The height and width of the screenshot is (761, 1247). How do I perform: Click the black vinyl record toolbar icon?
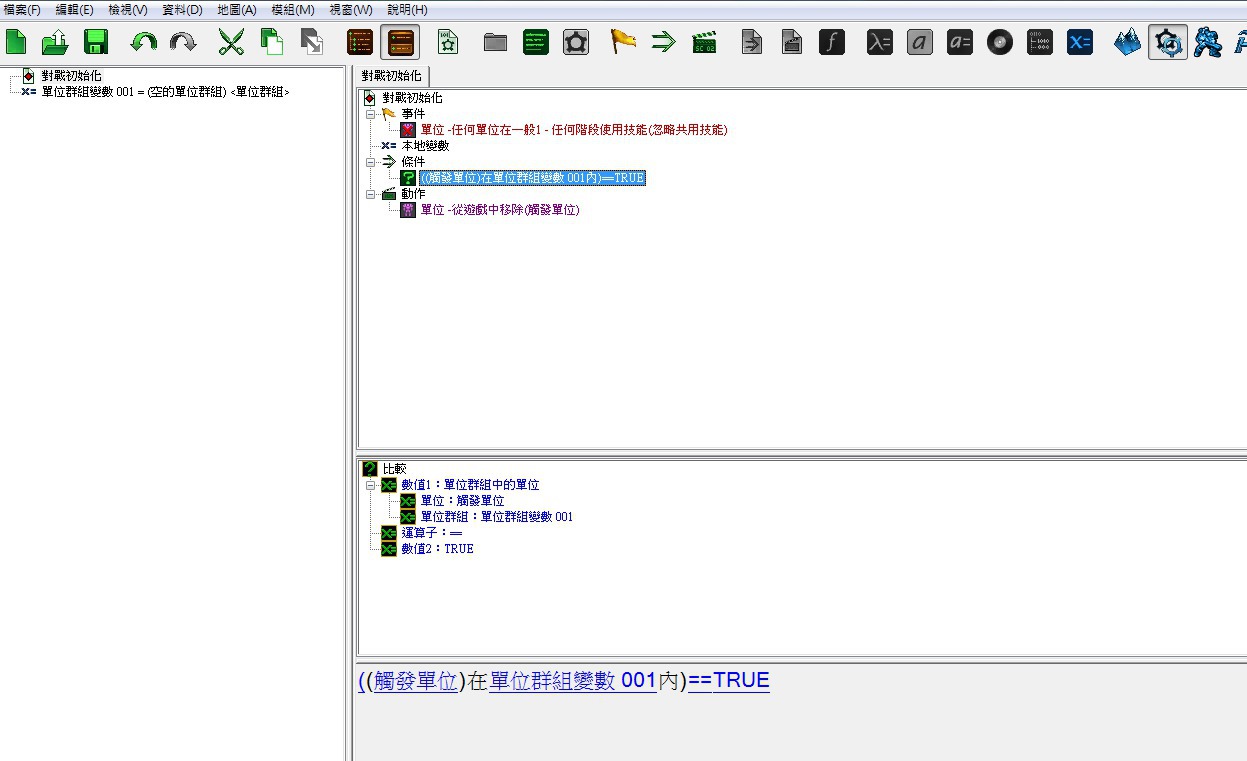pyautogui.click(x=1000, y=42)
